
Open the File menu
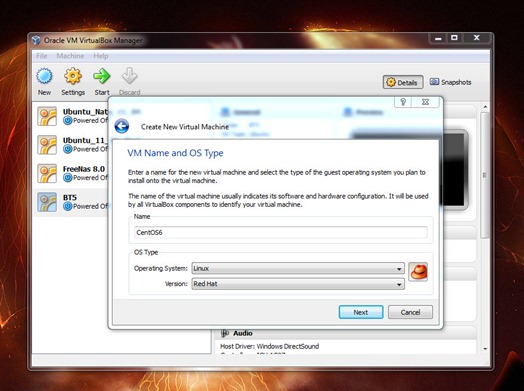42,56
